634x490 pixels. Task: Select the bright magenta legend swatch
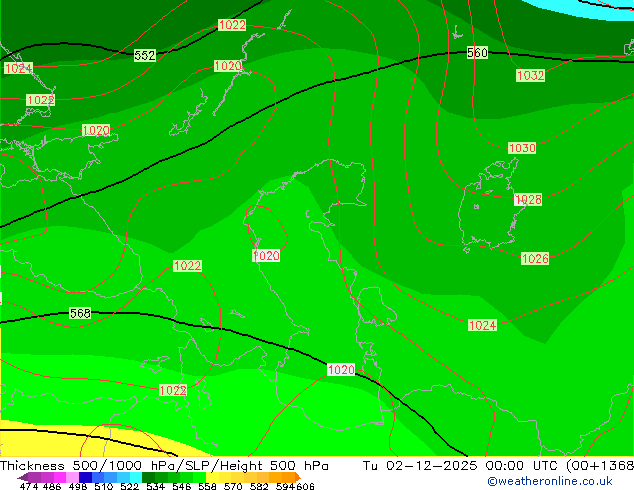[60, 477]
